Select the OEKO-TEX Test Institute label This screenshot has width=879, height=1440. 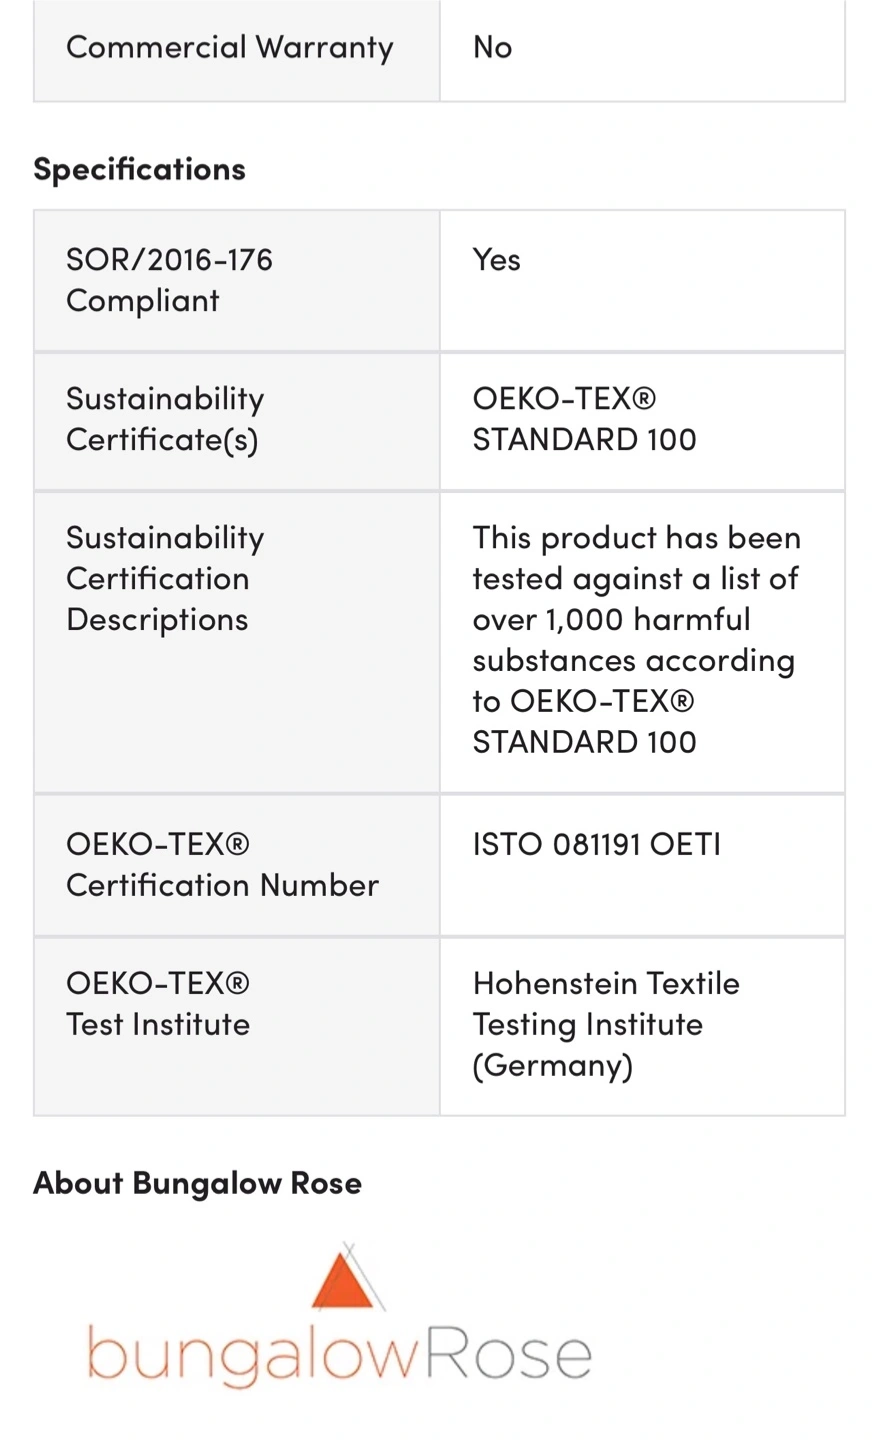[158, 1003]
